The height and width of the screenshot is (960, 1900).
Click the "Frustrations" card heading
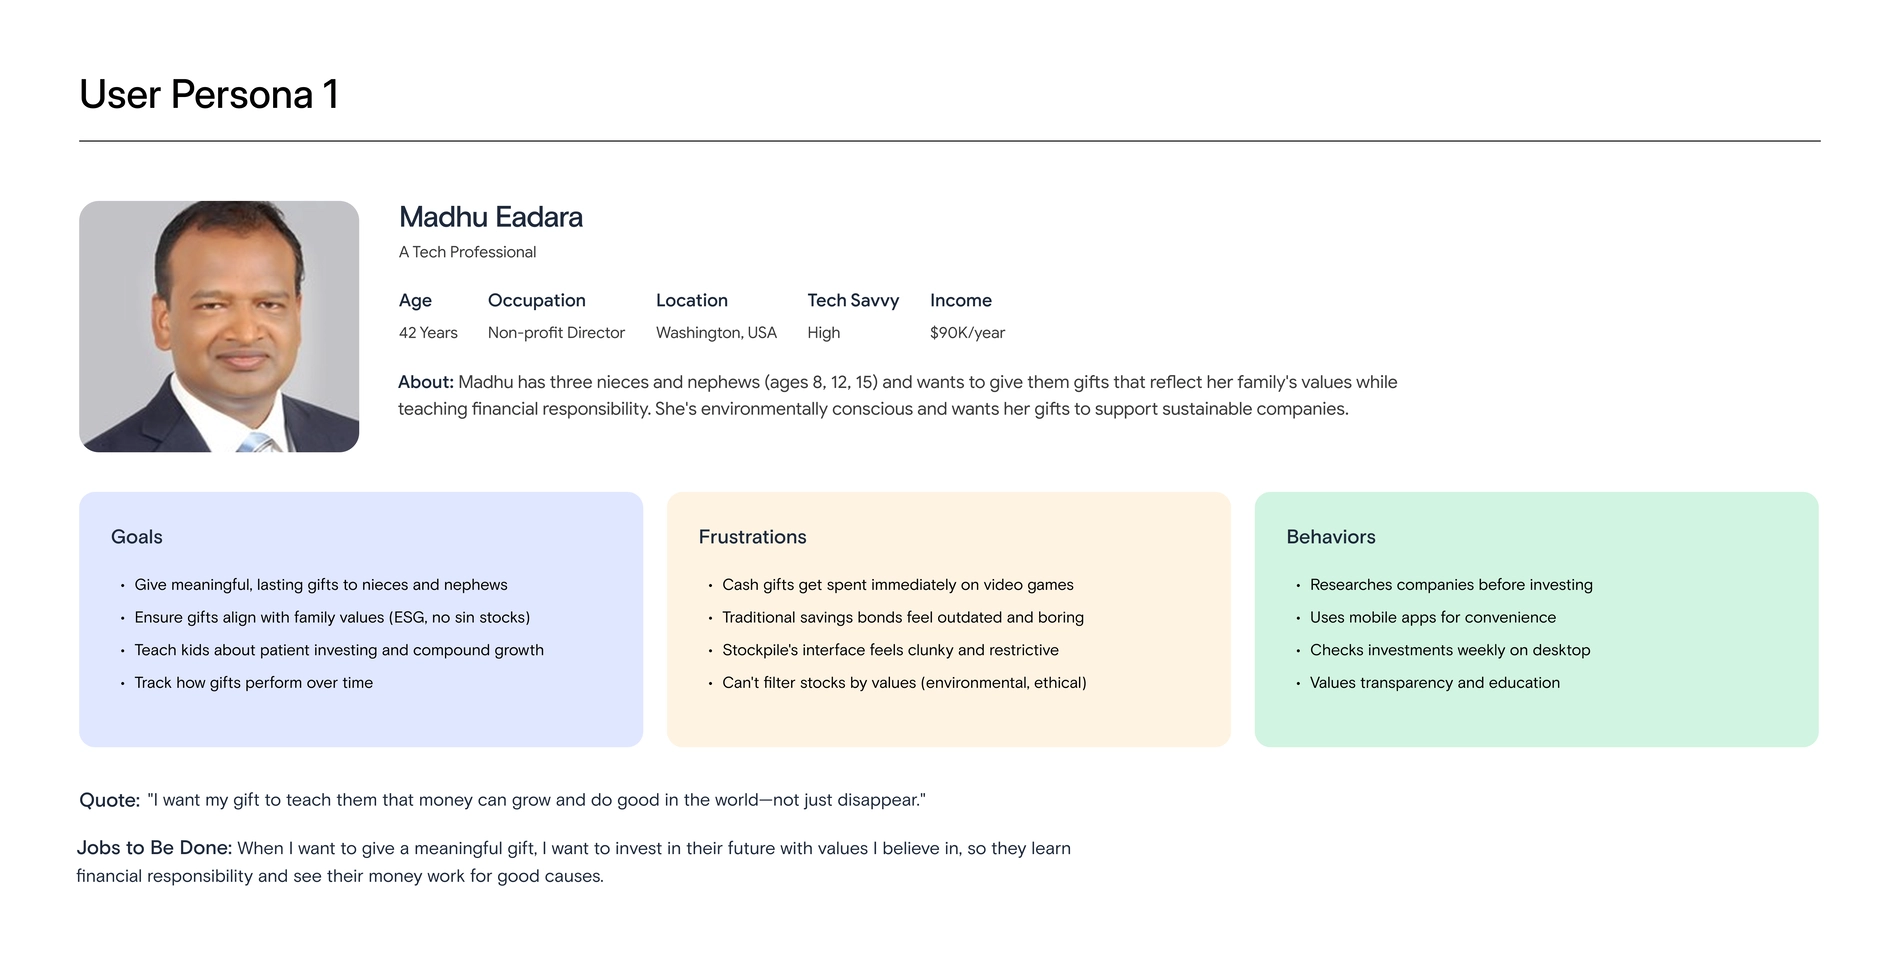coord(752,537)
